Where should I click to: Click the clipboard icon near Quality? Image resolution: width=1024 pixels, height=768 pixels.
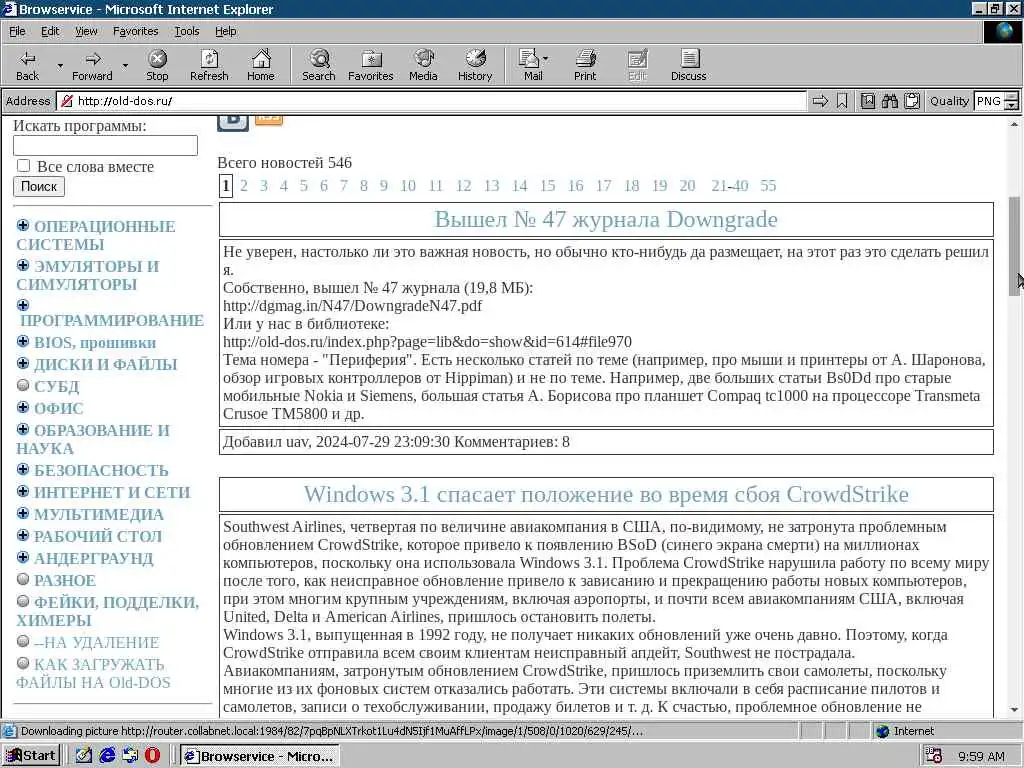coord(912,101)
